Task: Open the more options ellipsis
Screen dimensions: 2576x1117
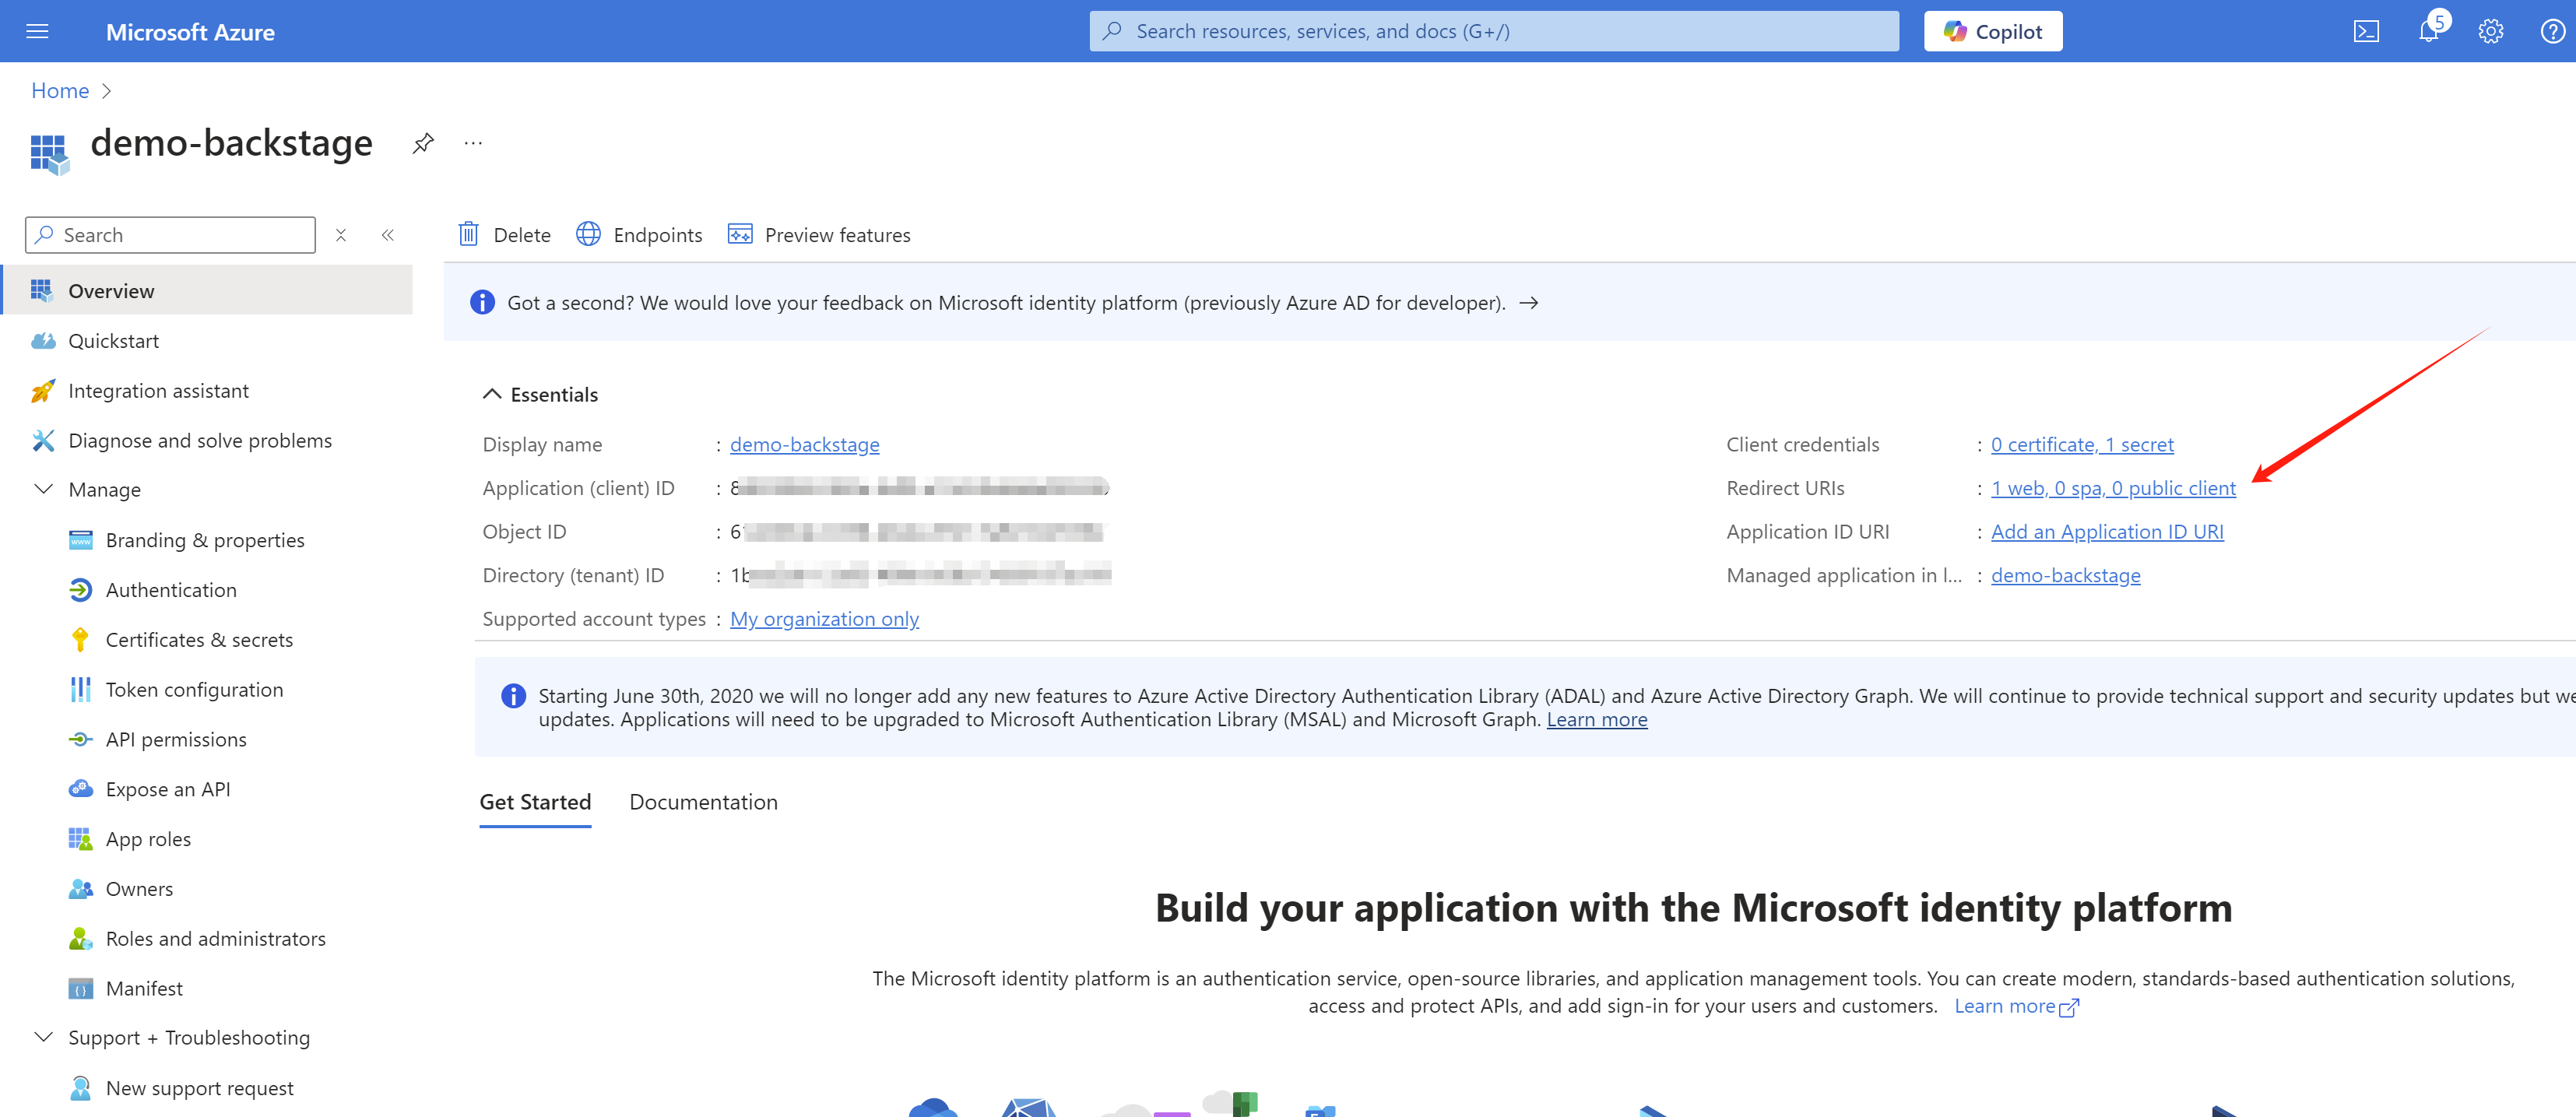Action: click(x=473, y=143)
